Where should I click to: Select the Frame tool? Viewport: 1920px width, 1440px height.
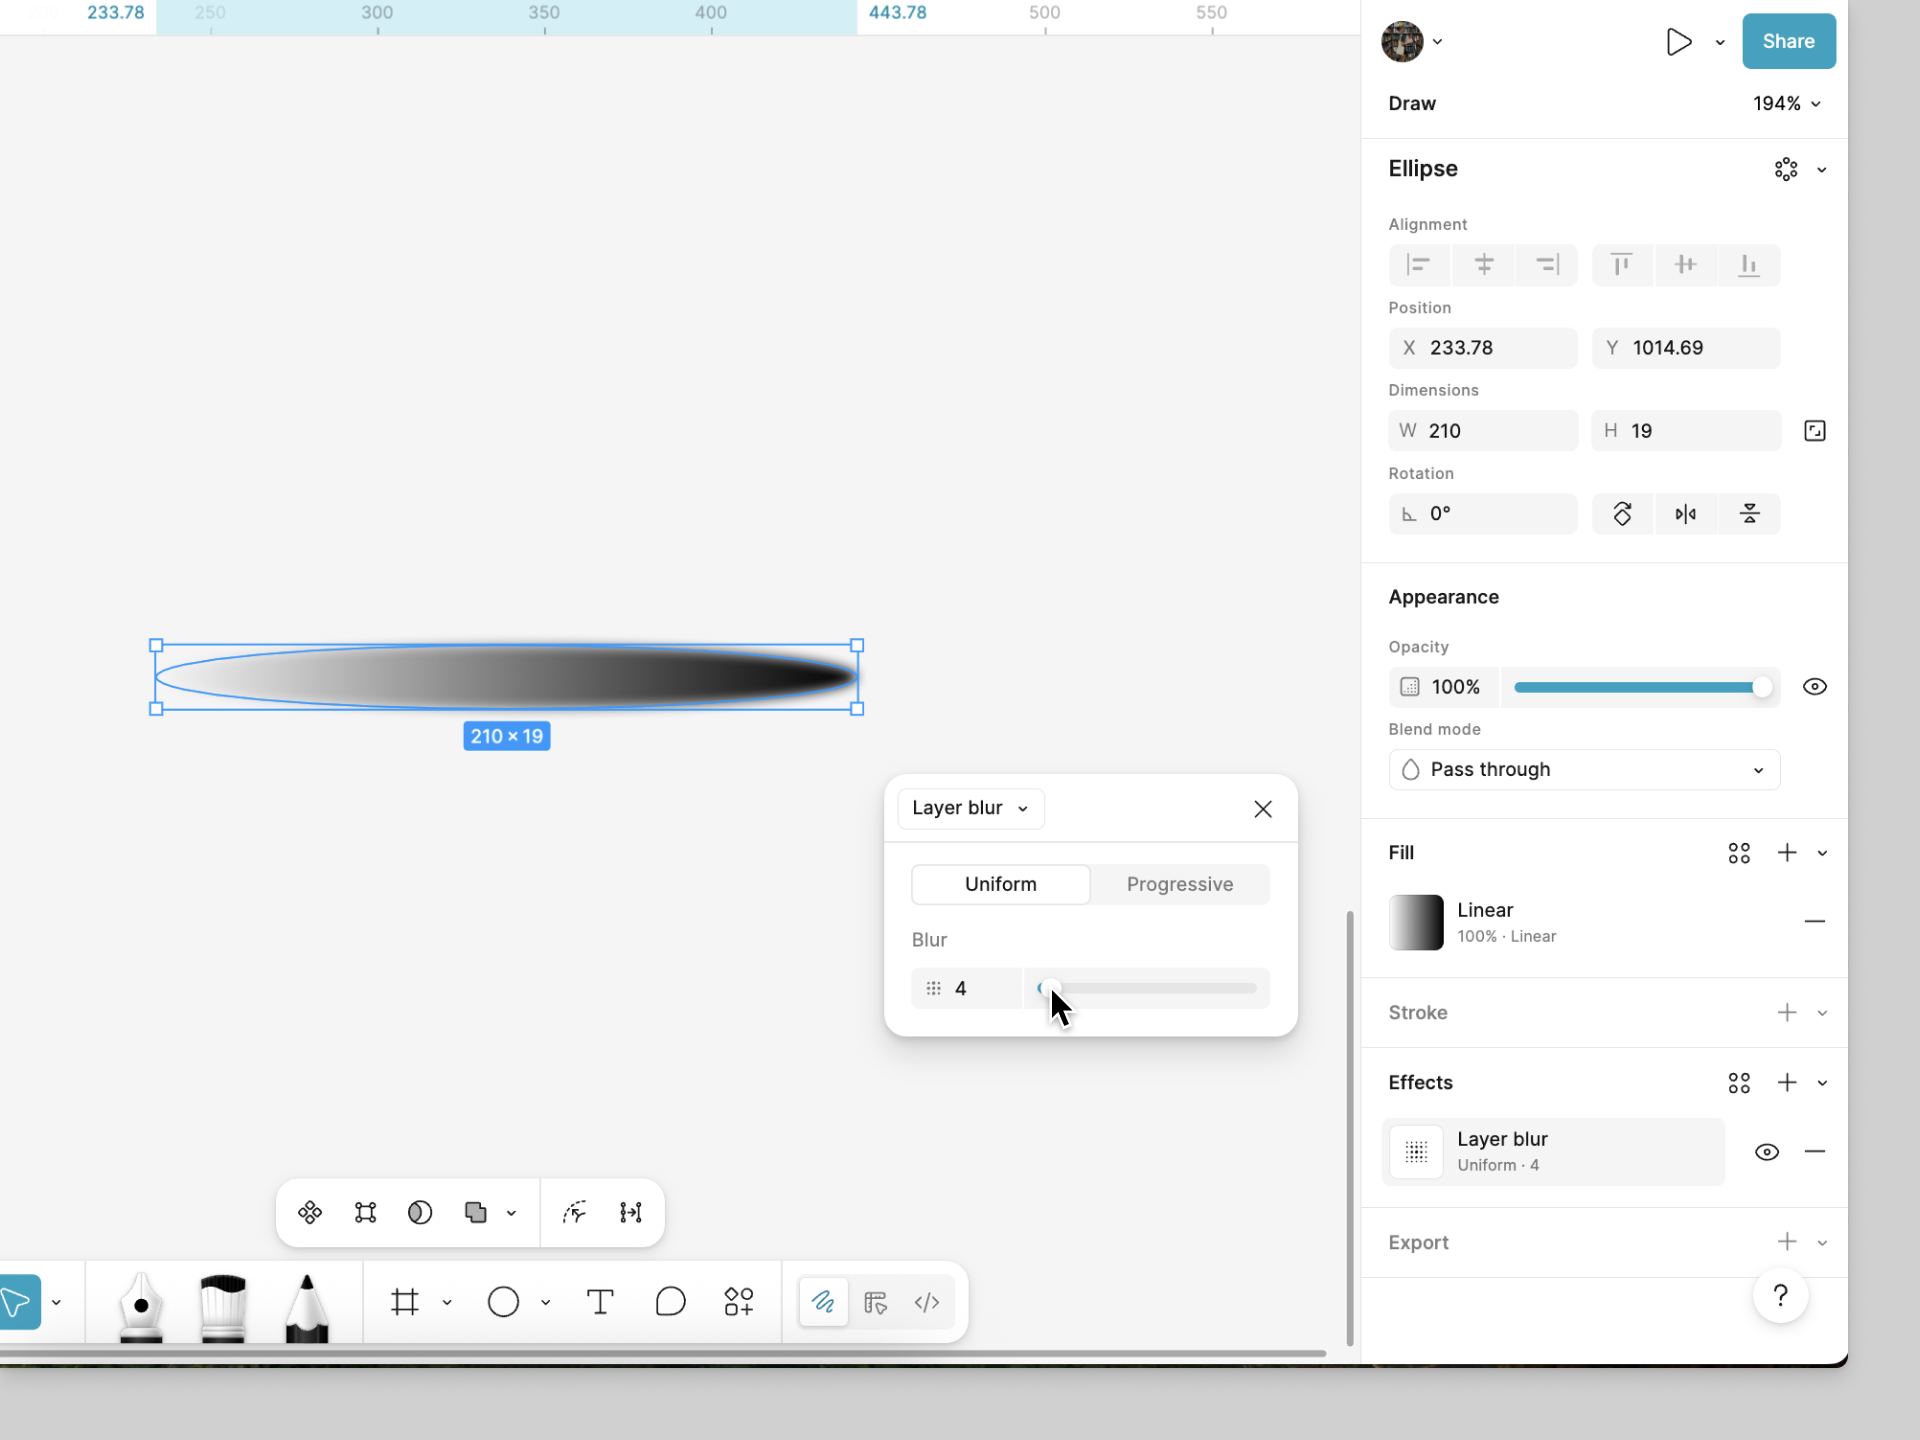coord(405,1302)
